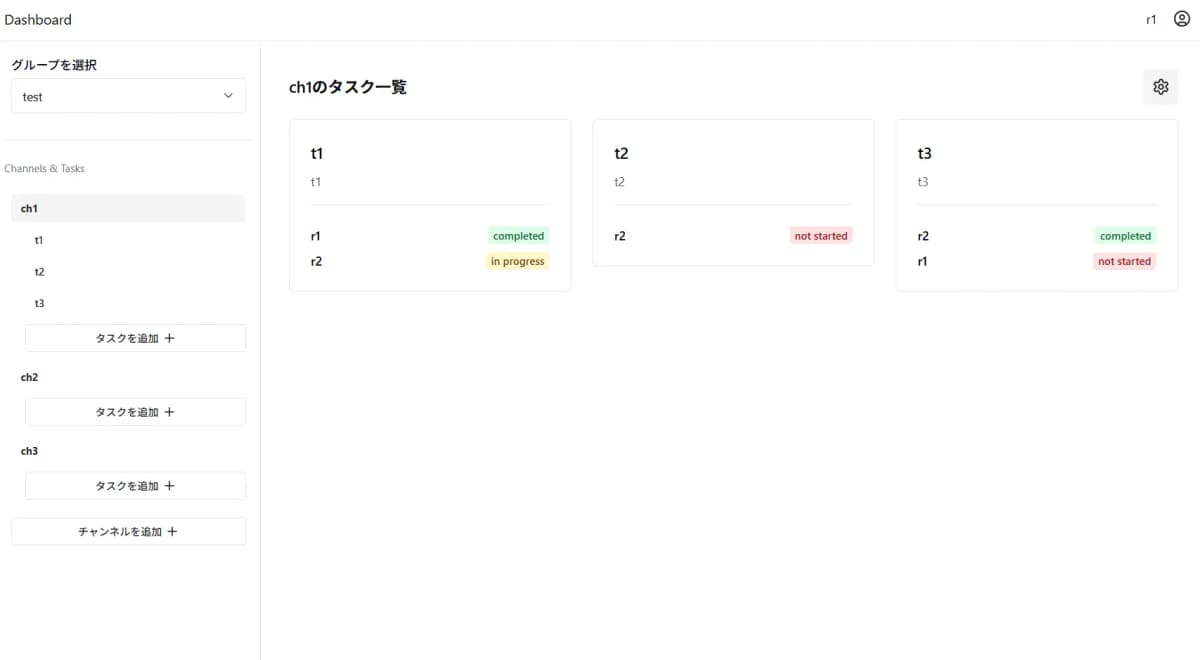1200x660 pixels.
Task: Select channel ch3 in sidebar
Action: [30, 452]
